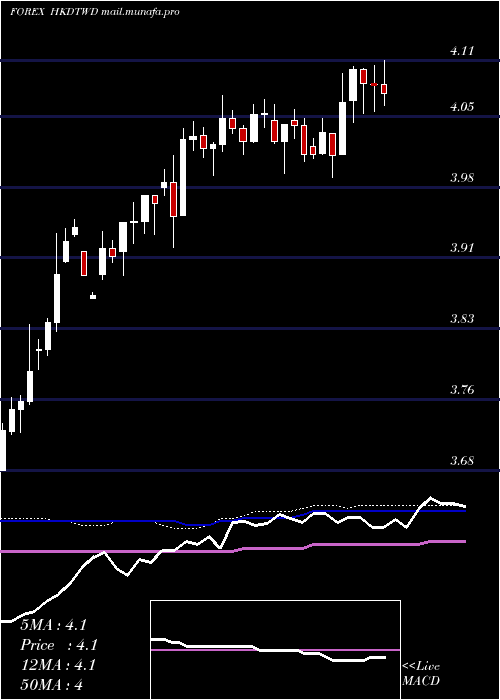Screen dimensions: 500x700
Task: Click the 3.83 price axis label
Action: coord(461,319)
